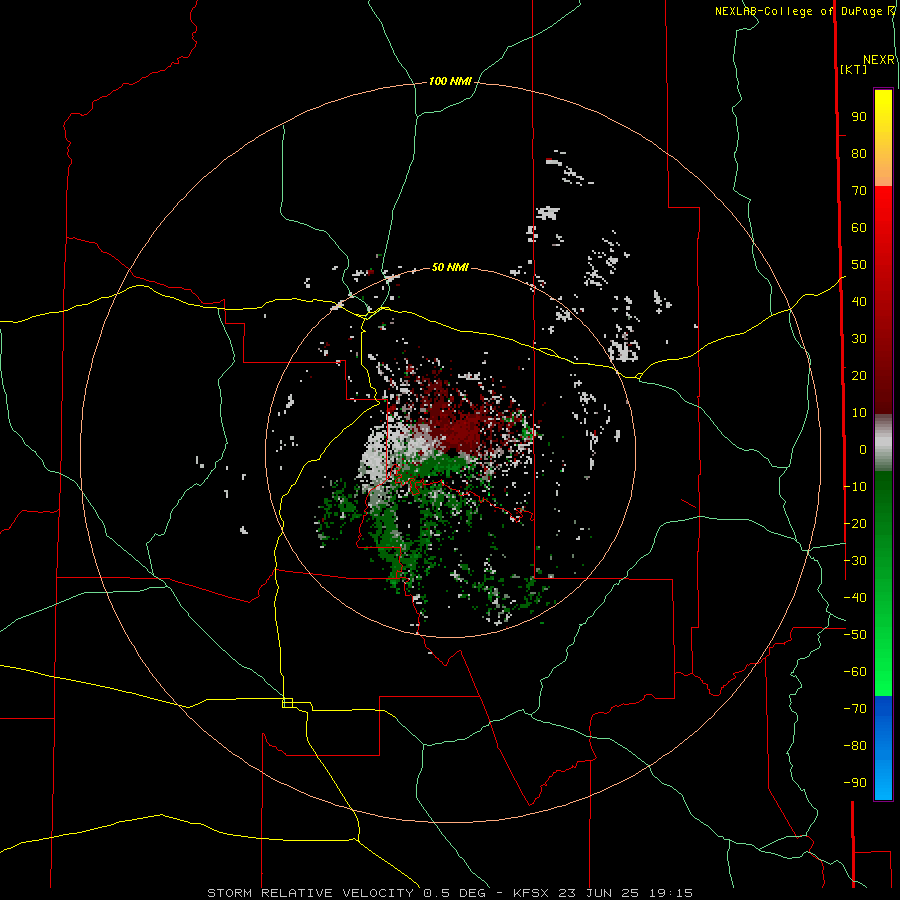900x900 pixels.
Task: Select the 60 knot scale value
Action: tap(859, 228)
